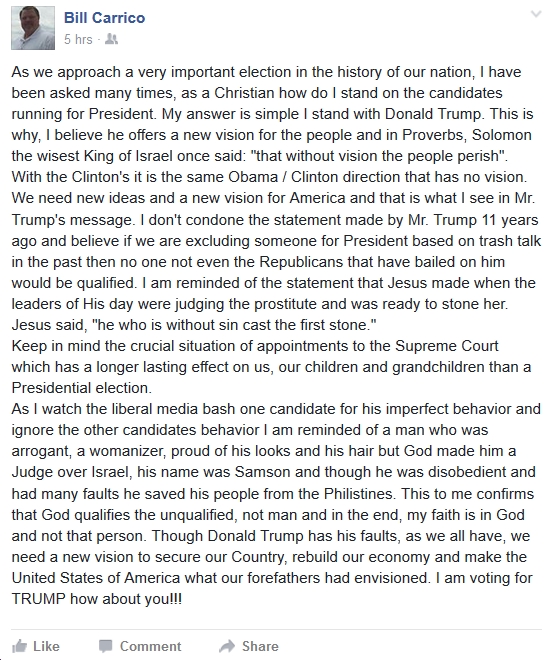Viewport: 551px width, 660px height.
Task: Open the "5 hrs" post timestamp
Action: [78, 40]
